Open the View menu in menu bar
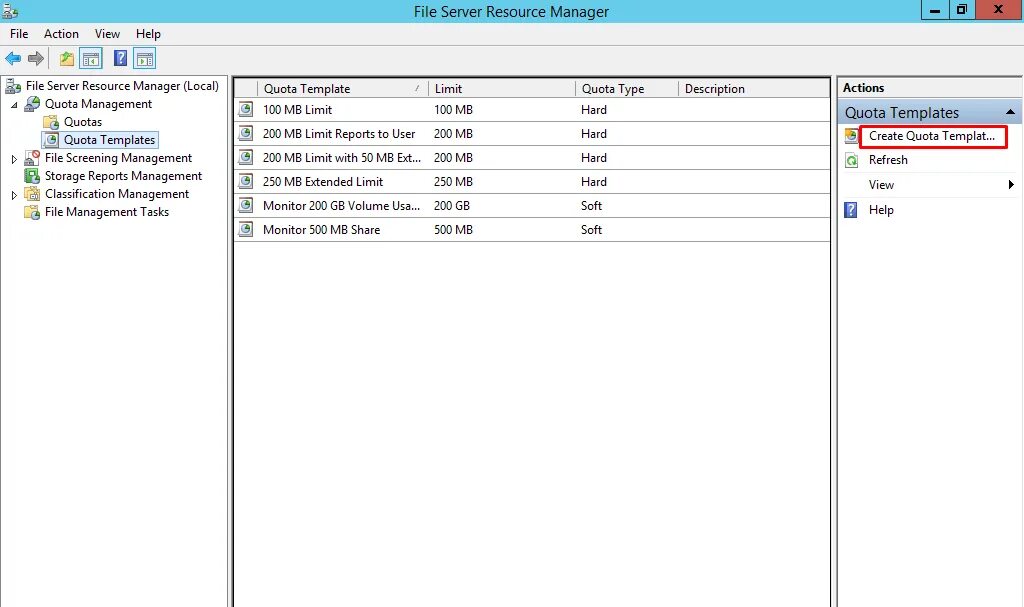This screenshot has height=607, width=1024. pos(107,34)
